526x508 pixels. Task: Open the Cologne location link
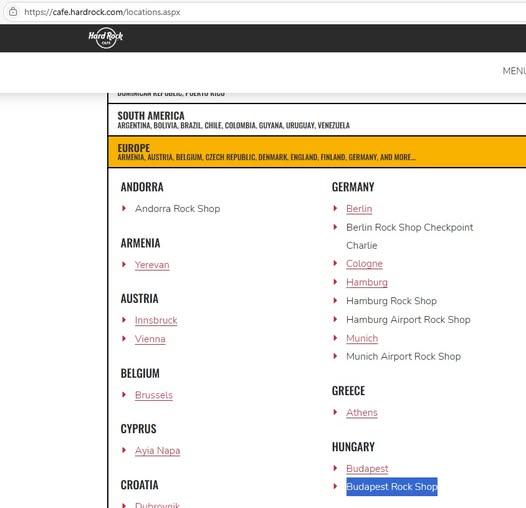pyautogui.click(x=364, y=264)
